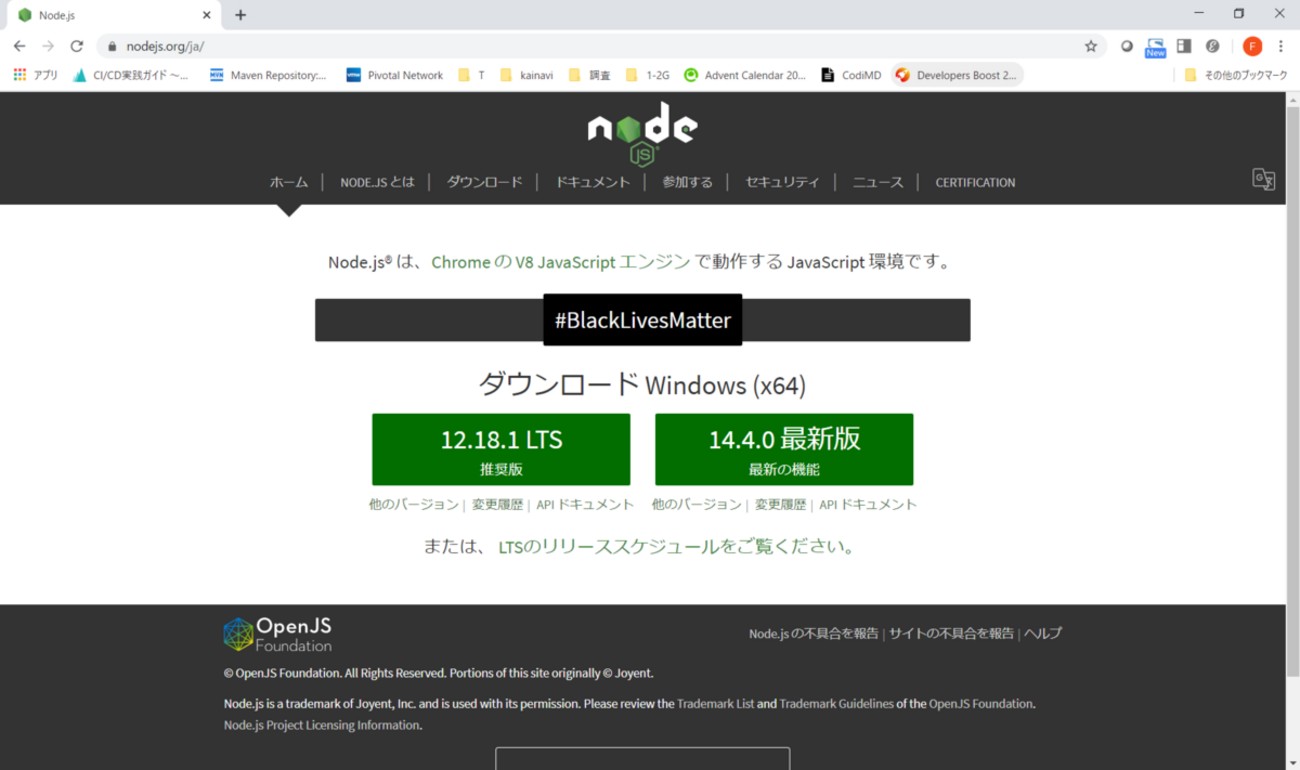Image resolution: width=1300 pixels, height=770 pixels.
Task: Open the Pivotal Network bookmark
Action: point(394,75)
